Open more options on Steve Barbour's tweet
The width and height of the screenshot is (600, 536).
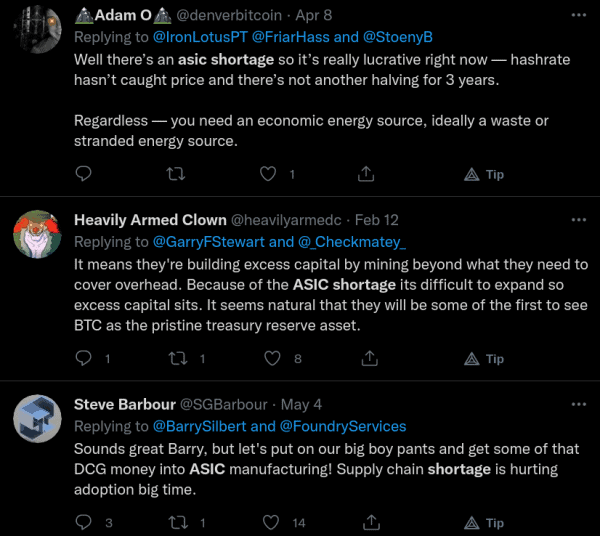click(578, 404)
